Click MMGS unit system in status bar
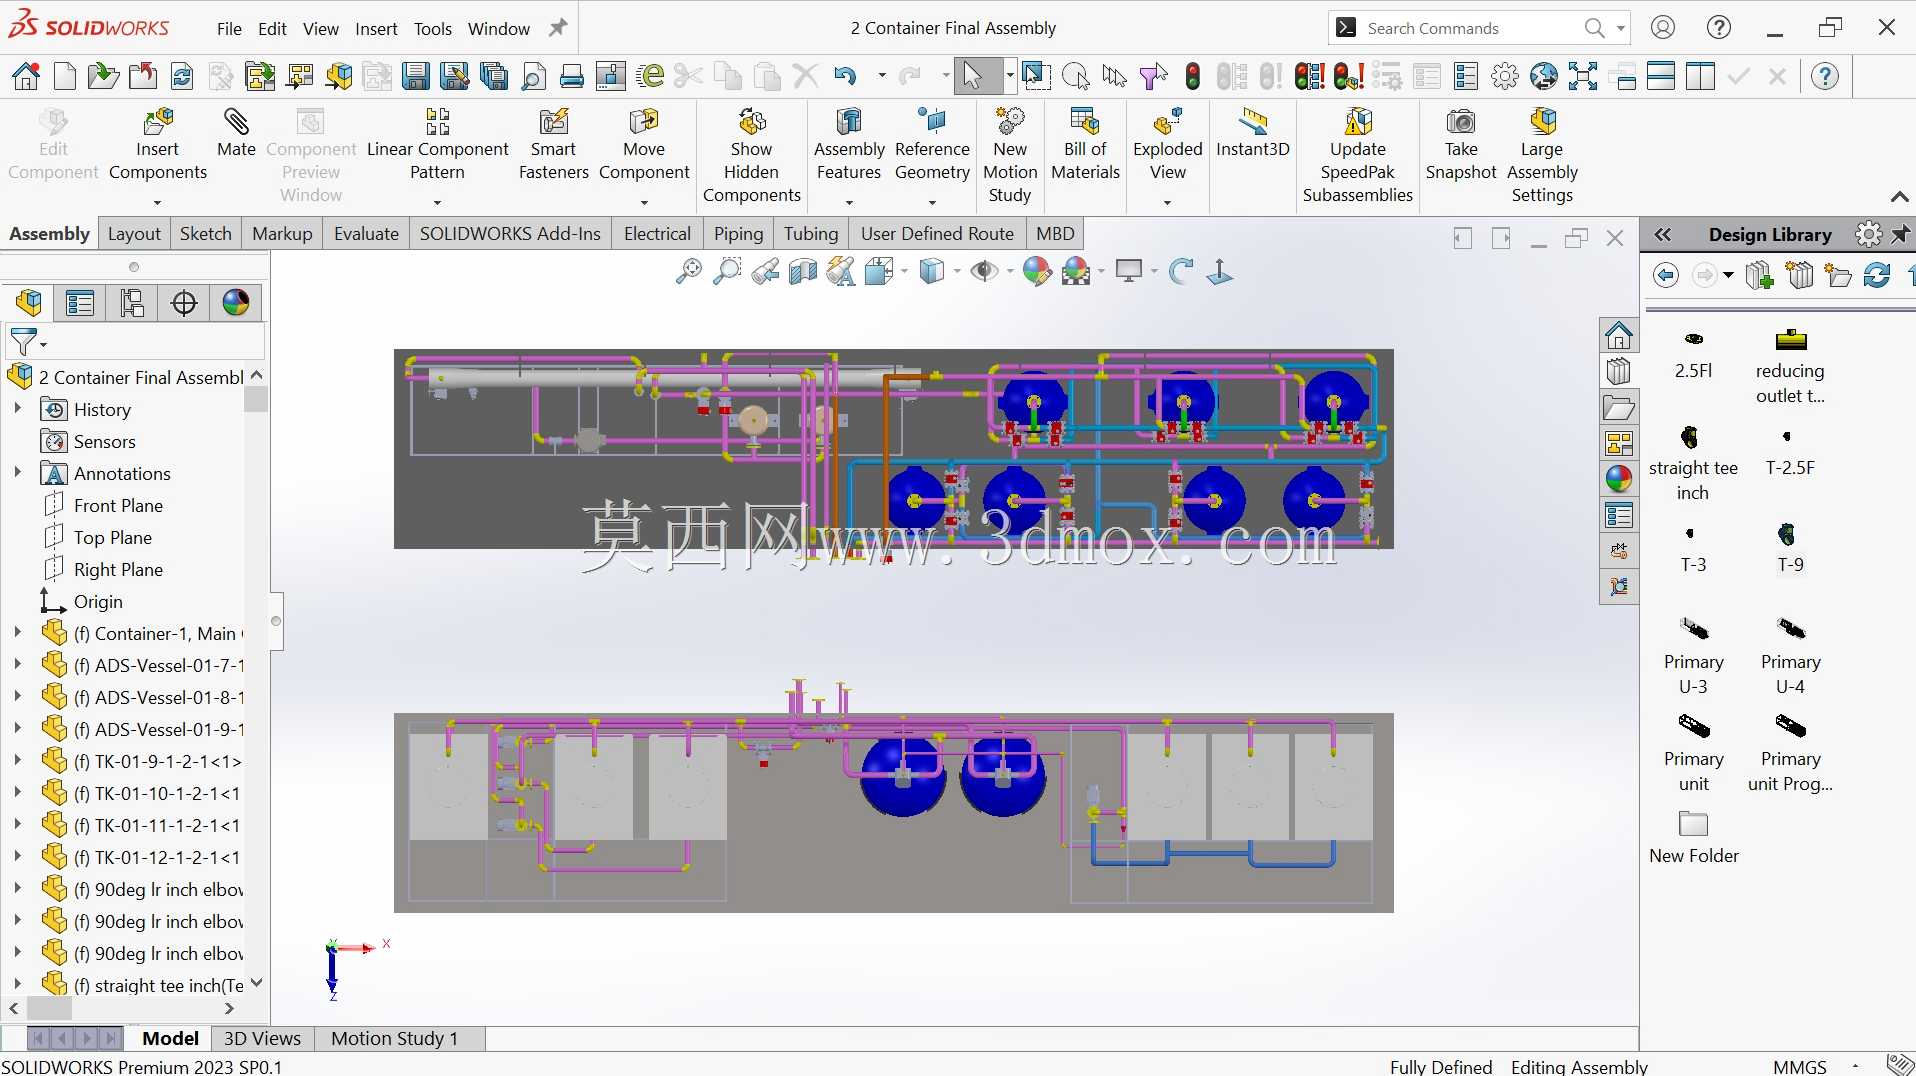Screen dimensions: 1916x1076 coord(1800,1066)
